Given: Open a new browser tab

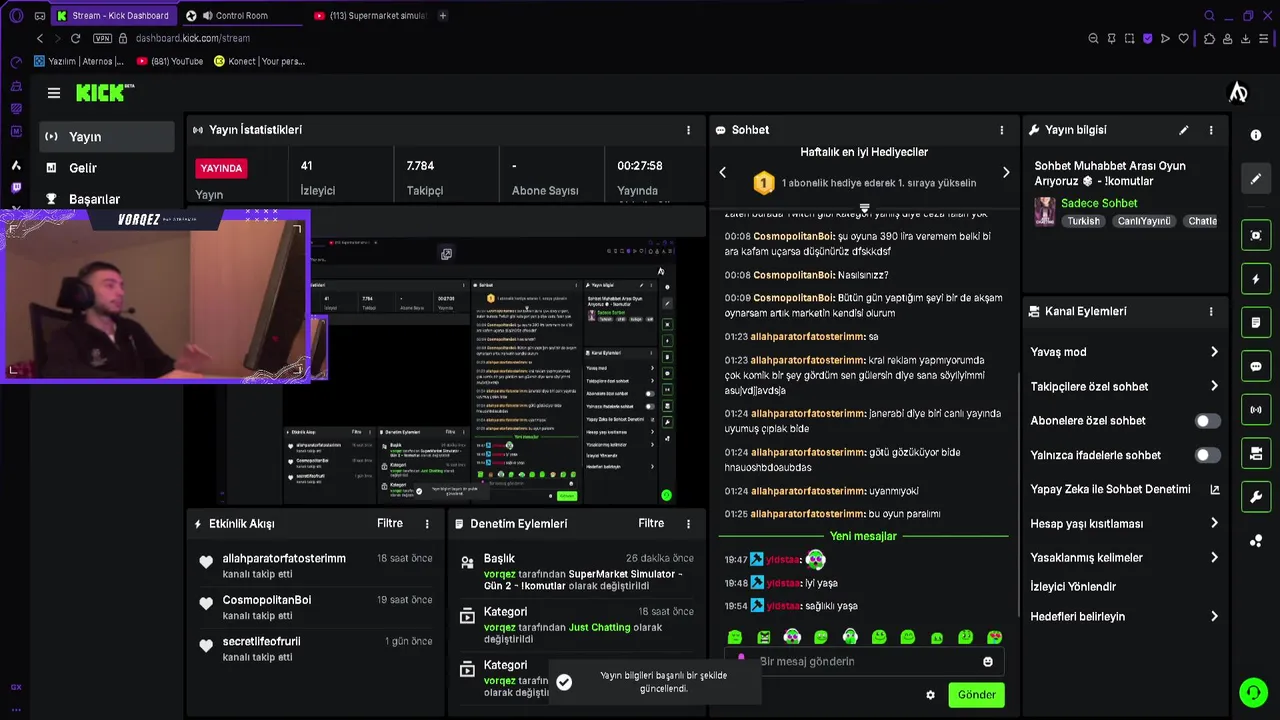Looking at the screenshot, I should (x=443, y=16).
